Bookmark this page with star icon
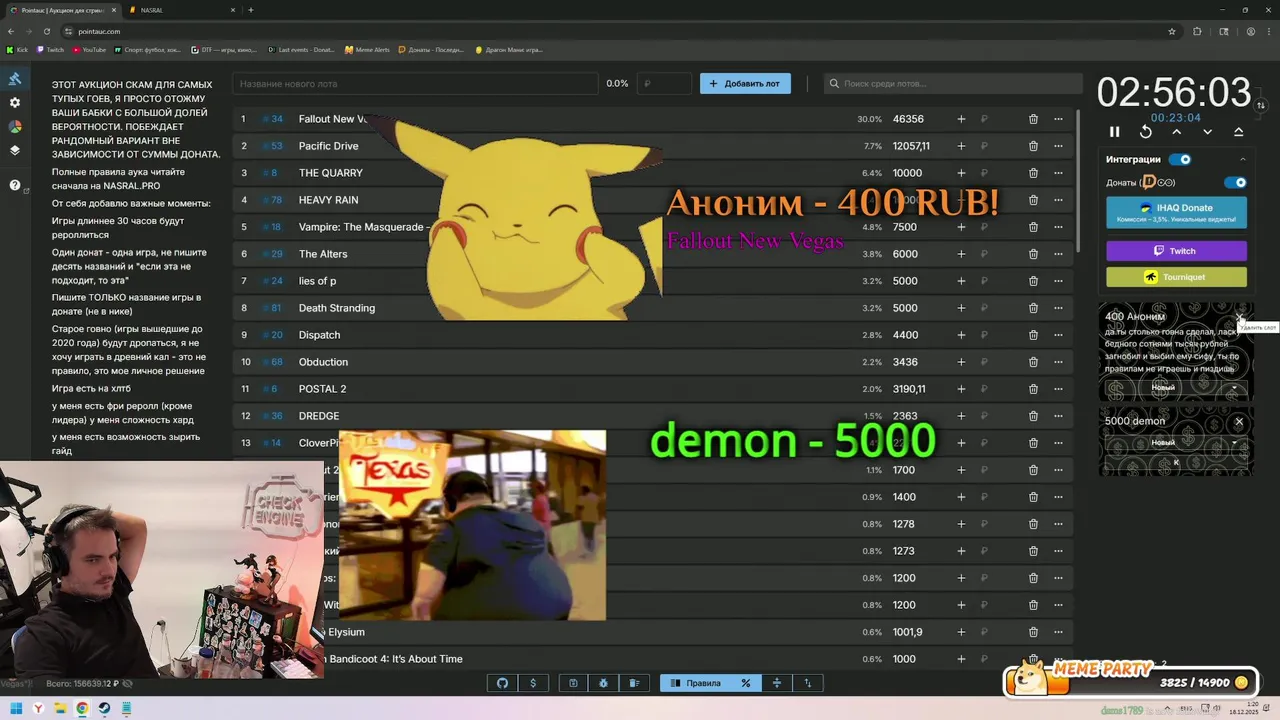1280x720 pixels. 1172,31
